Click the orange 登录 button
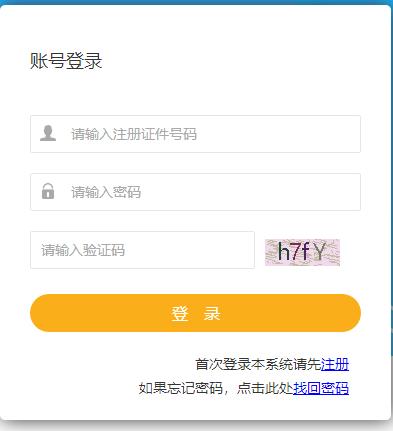Image resolution: width=393 pixels, height=431 pixels. [x=195, y=313]
